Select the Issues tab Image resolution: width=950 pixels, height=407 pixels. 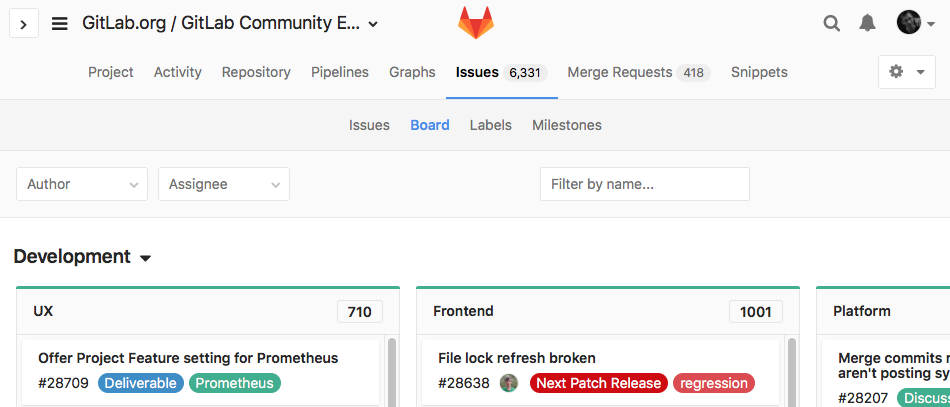(502, 73)
